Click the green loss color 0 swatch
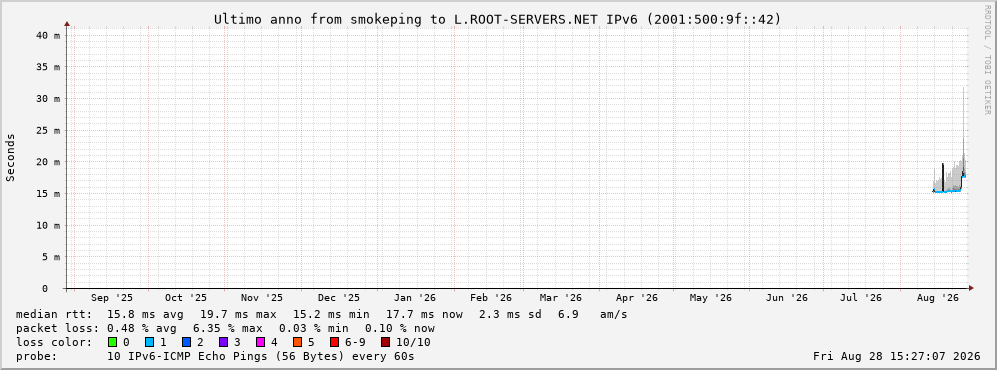 point(113,342)
